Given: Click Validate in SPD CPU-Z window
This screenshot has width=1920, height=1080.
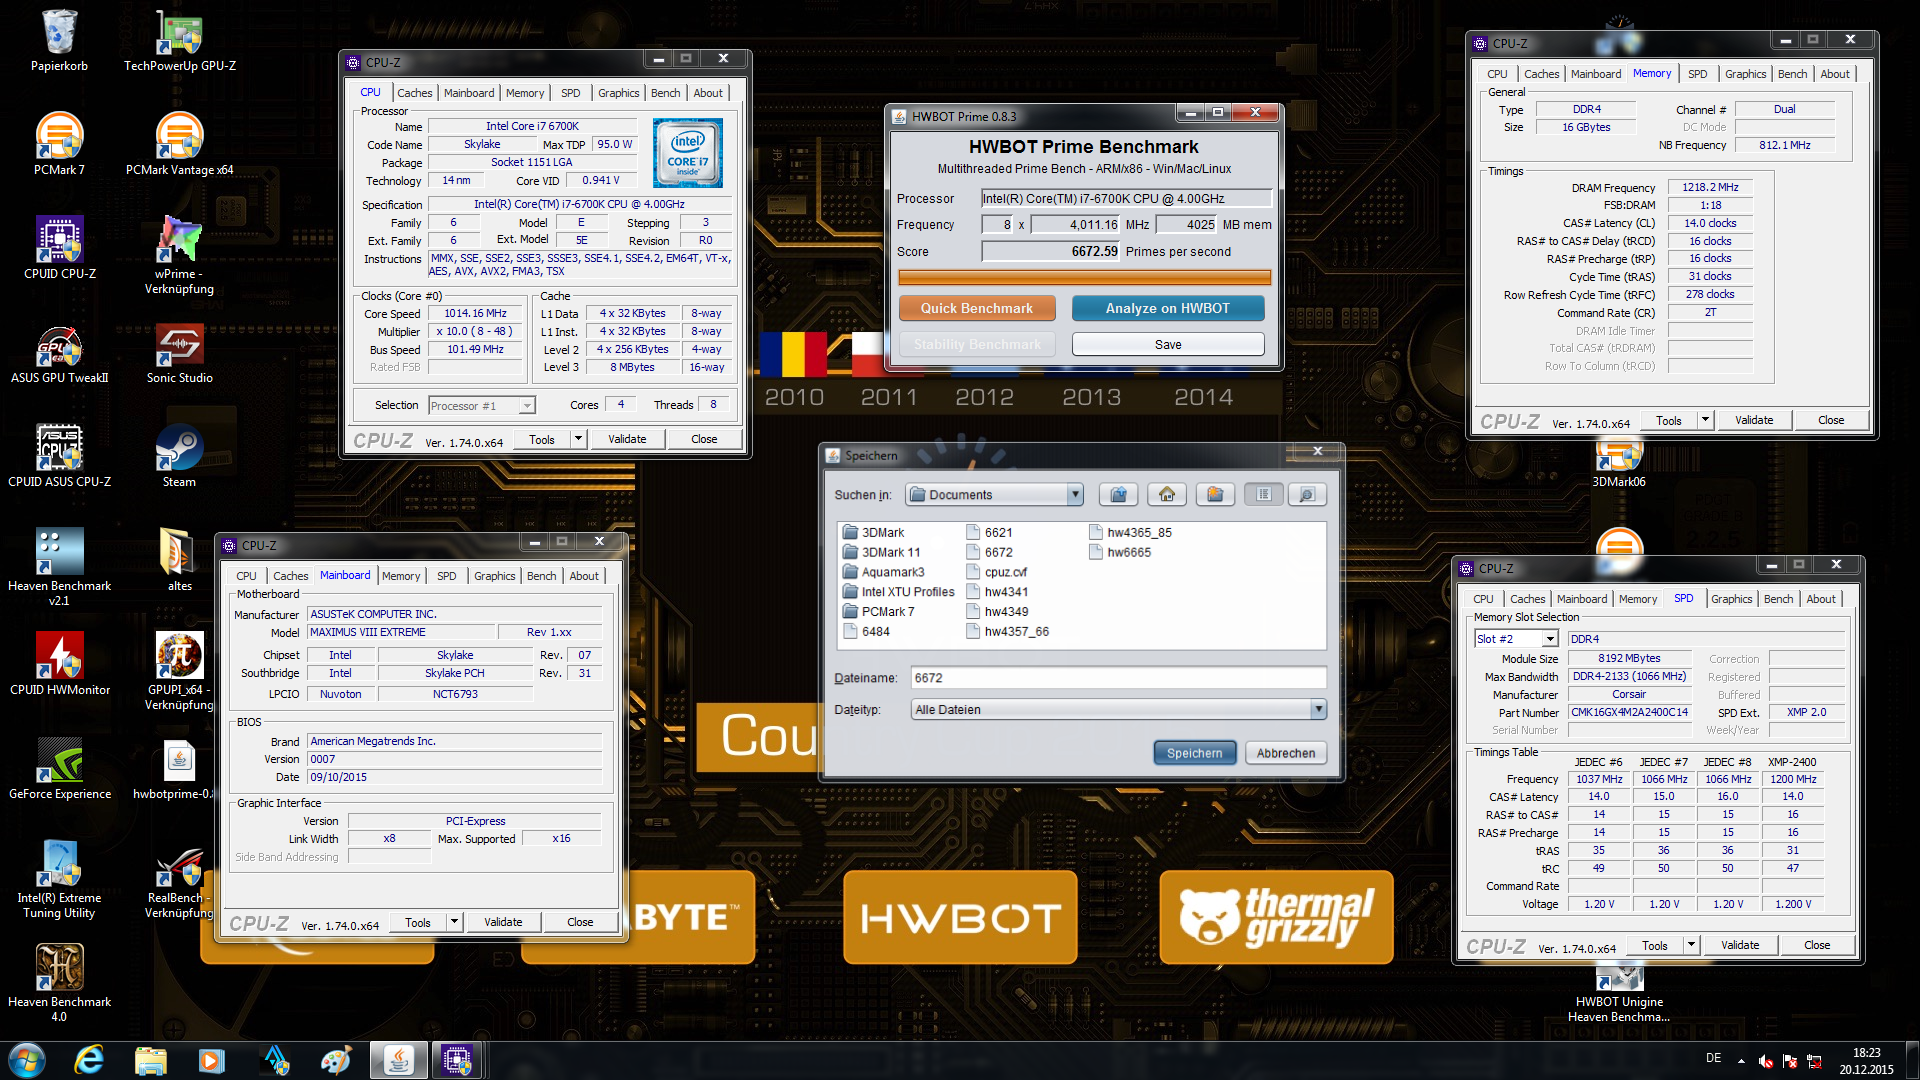Looking at the screenshot, I should point(1740,945).
